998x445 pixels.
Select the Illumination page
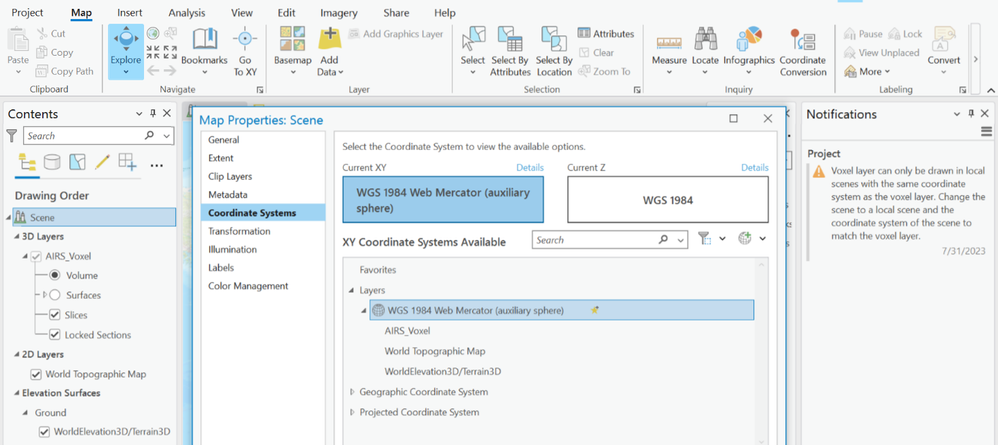[x=232, y=250]
